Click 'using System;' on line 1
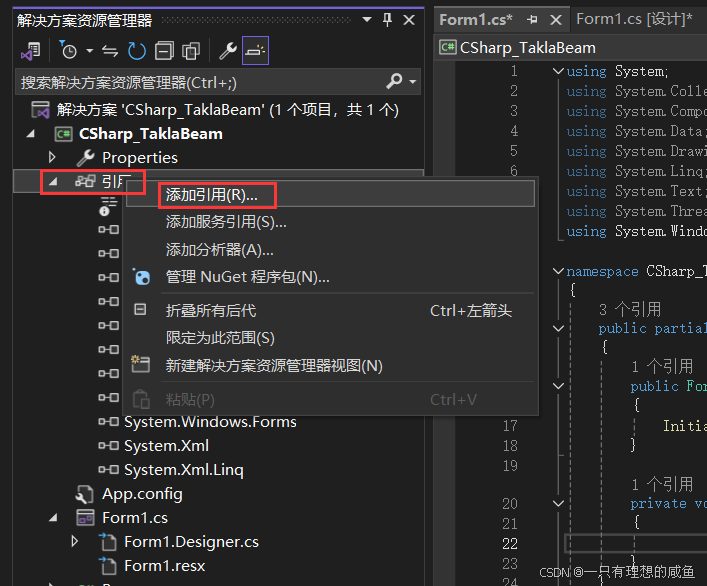Screen dimensions: 707x586 coord(617,71)
